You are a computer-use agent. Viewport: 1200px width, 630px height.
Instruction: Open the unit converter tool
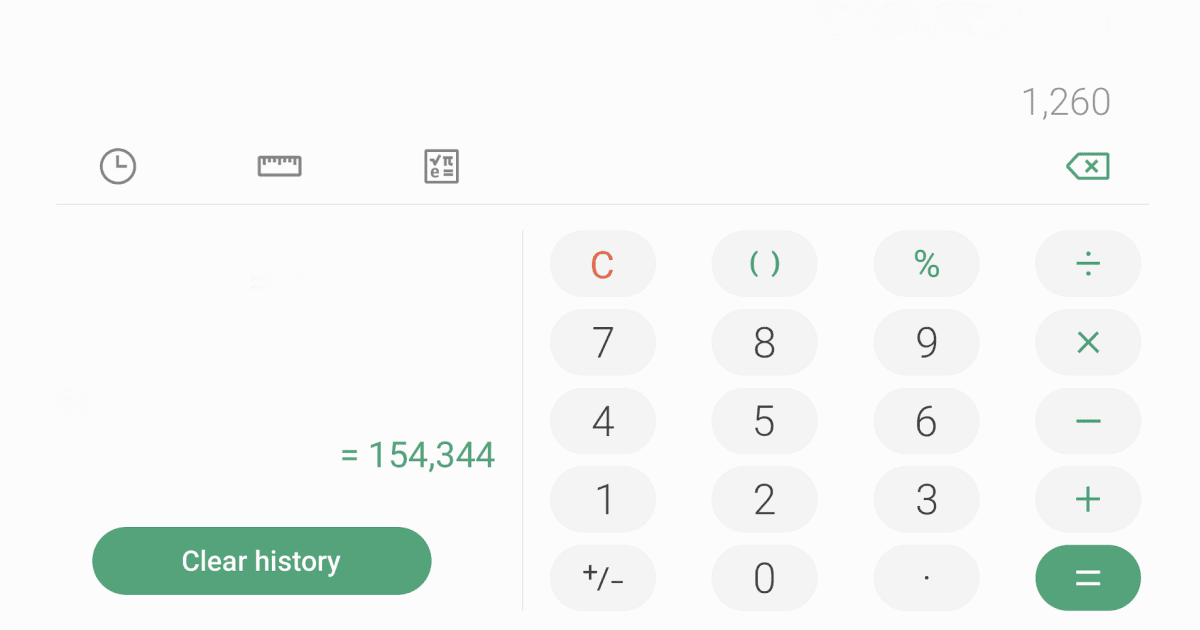279,166
